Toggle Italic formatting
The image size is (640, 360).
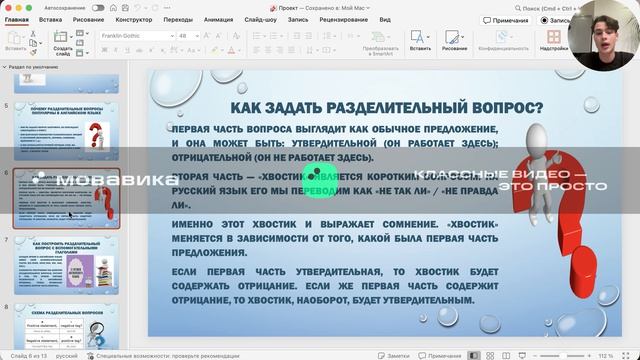pyautogui.click(x=116, y=50)
